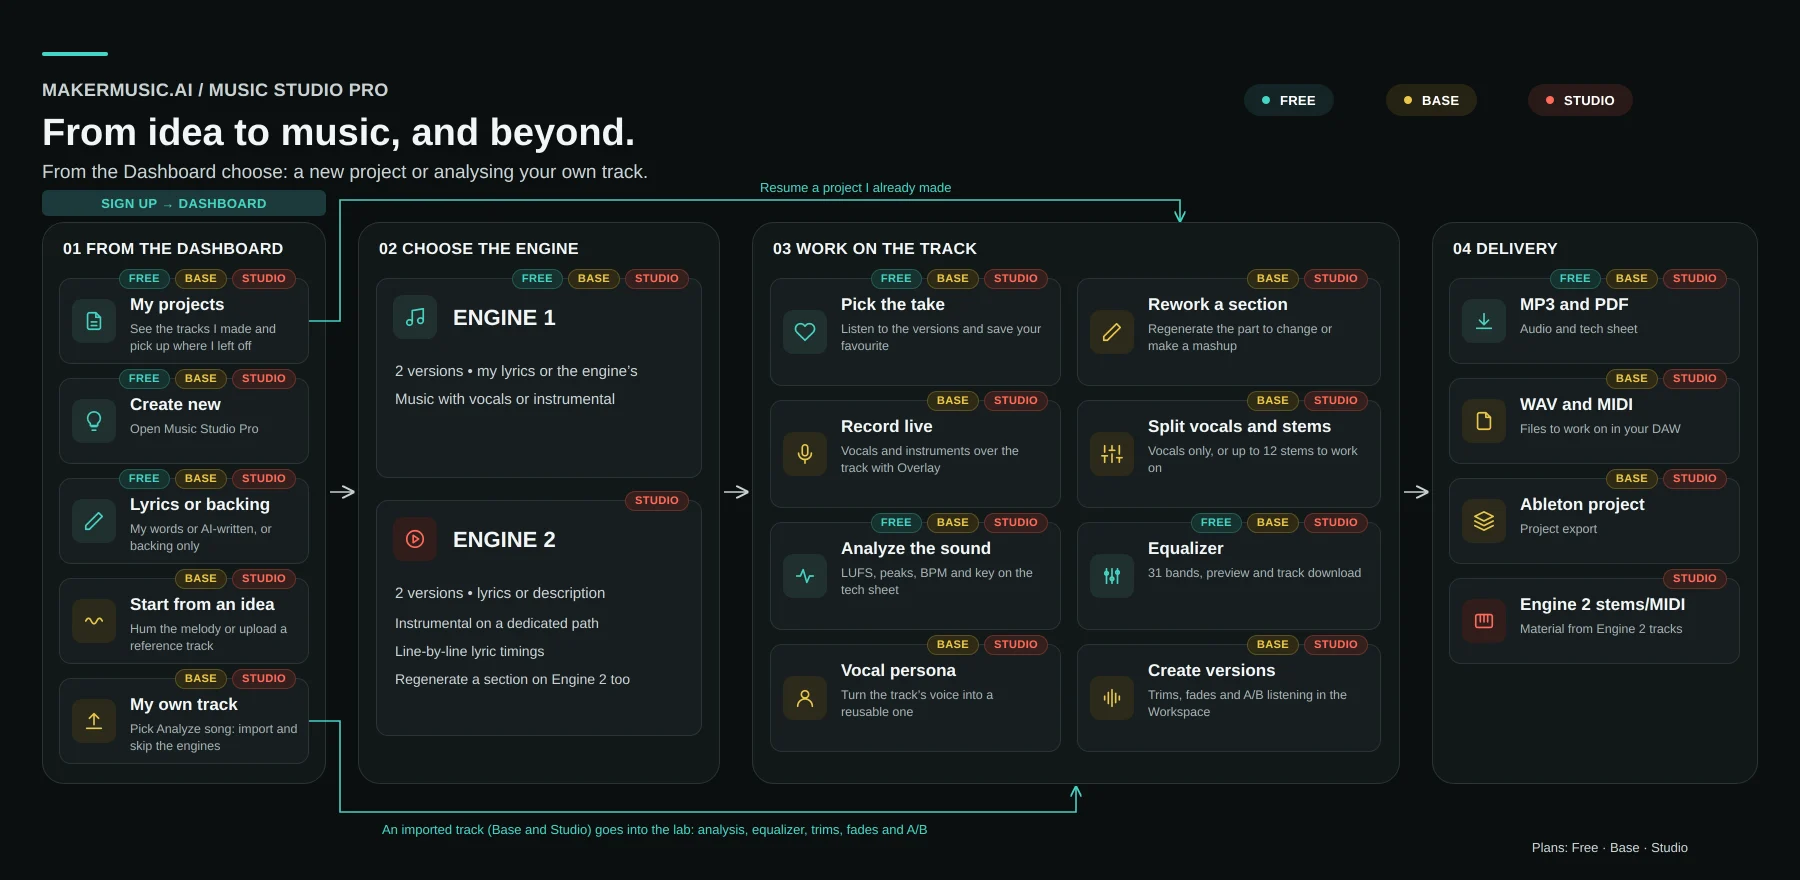
Task: Click the MP3 and PDF download icon
Action: pos(1484,321)
